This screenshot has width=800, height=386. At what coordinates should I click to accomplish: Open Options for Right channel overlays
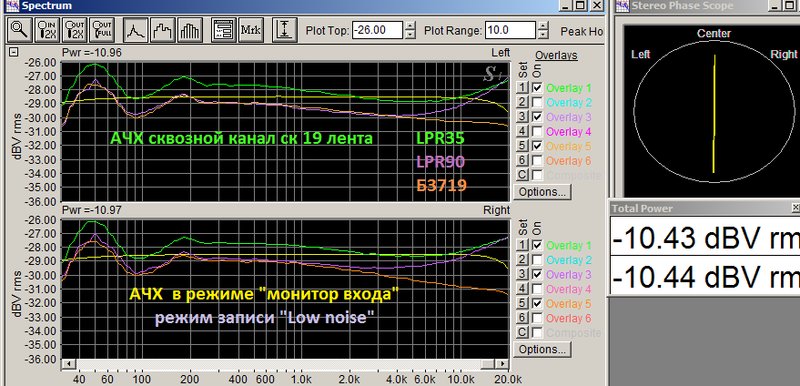pos(542,349)
